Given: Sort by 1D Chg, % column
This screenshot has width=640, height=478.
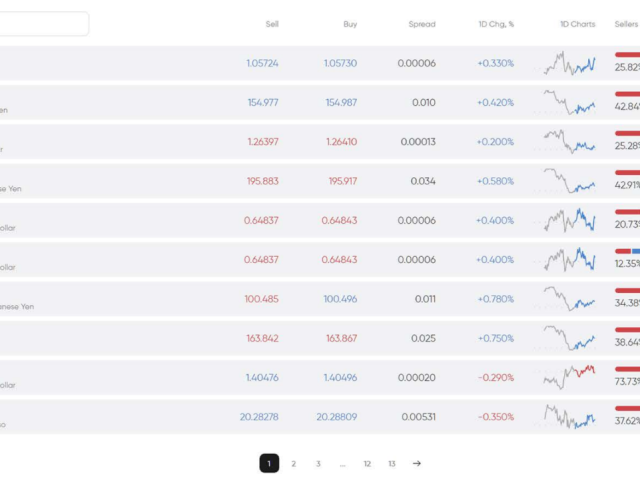Looking at the screenshot, I should pos(495,24).
